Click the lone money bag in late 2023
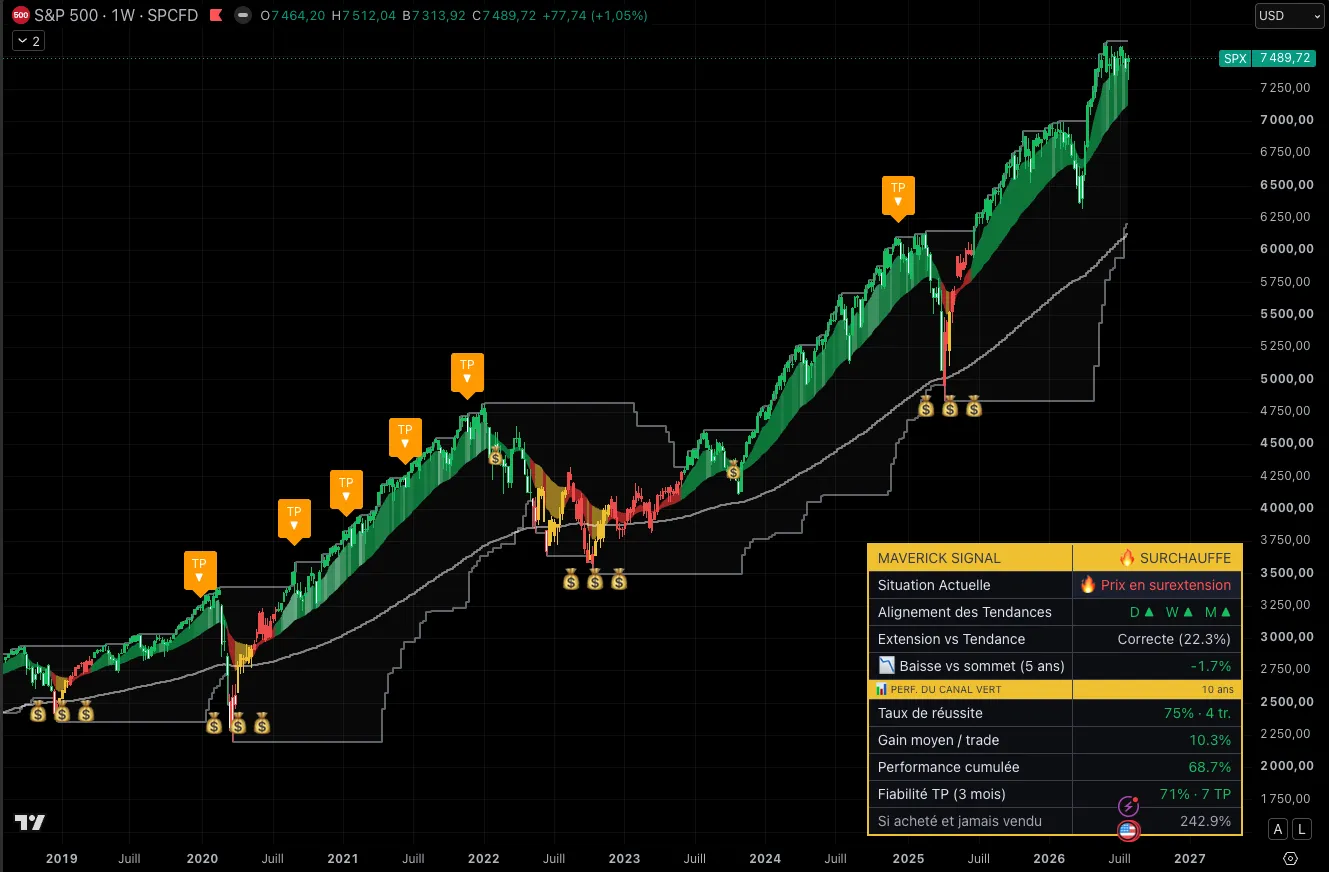The width and height of the screenshot is (1329, 872). point(733,471)
